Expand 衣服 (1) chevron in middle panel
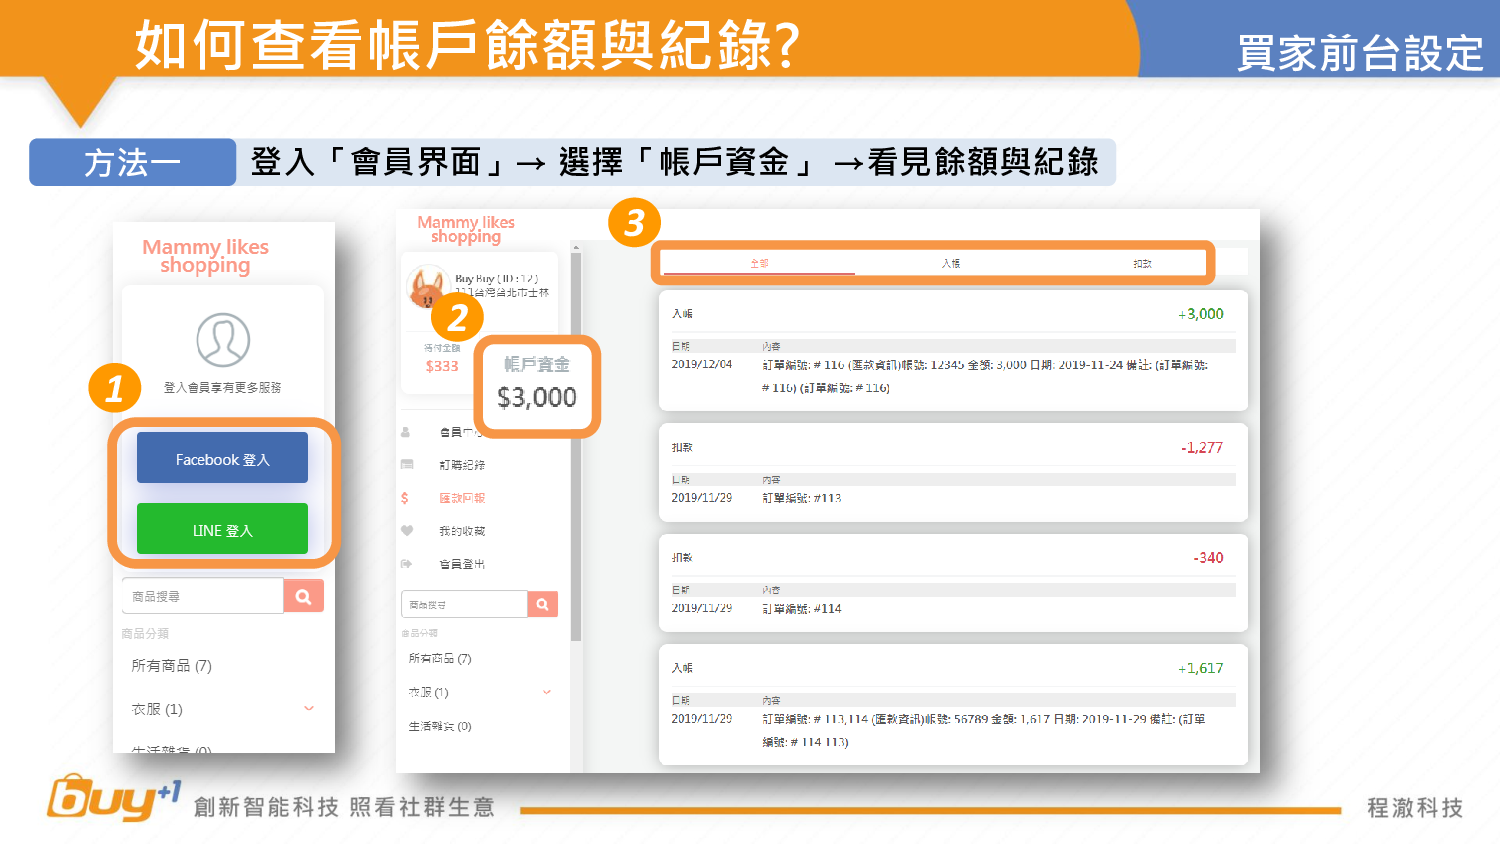This screenshot has height=844, width=1500. [x=547, y=692]
